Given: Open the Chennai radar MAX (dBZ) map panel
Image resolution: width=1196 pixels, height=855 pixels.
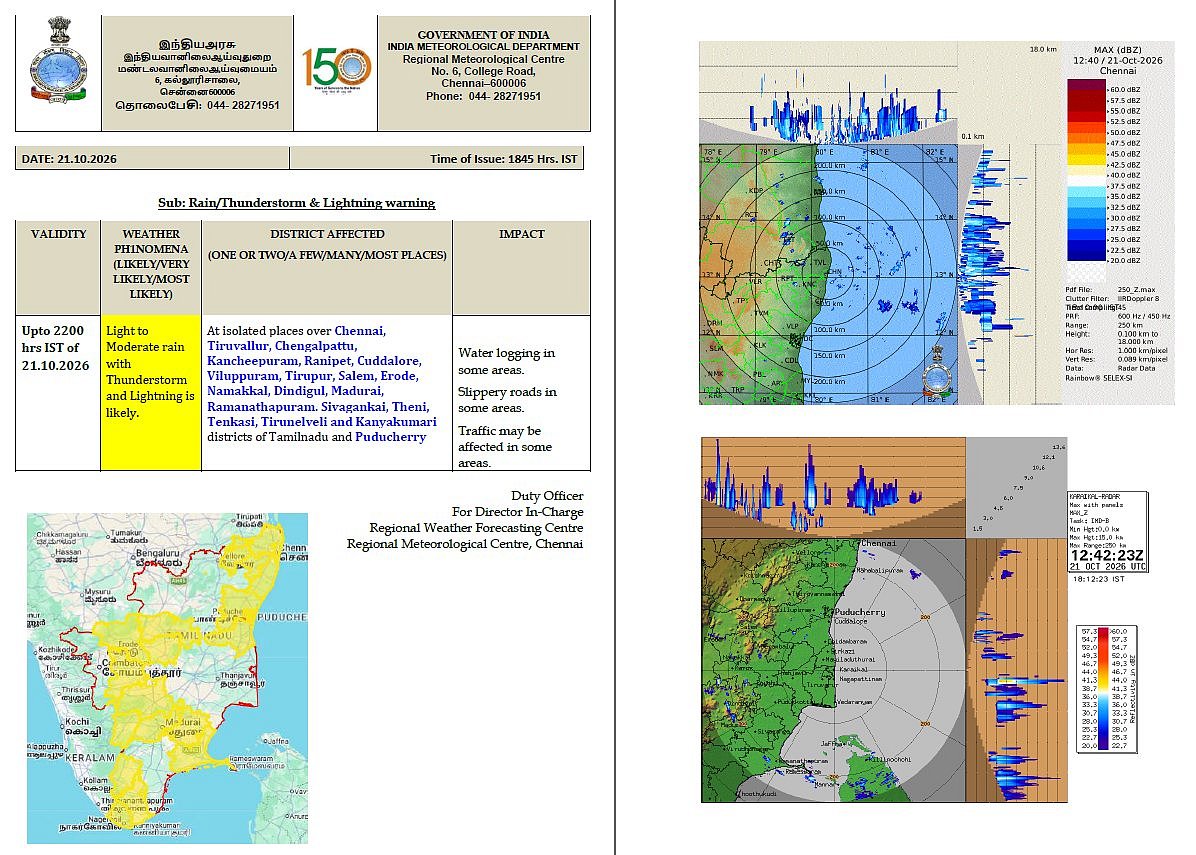Looking at the screenshot, I should click(x=828, y=274).
